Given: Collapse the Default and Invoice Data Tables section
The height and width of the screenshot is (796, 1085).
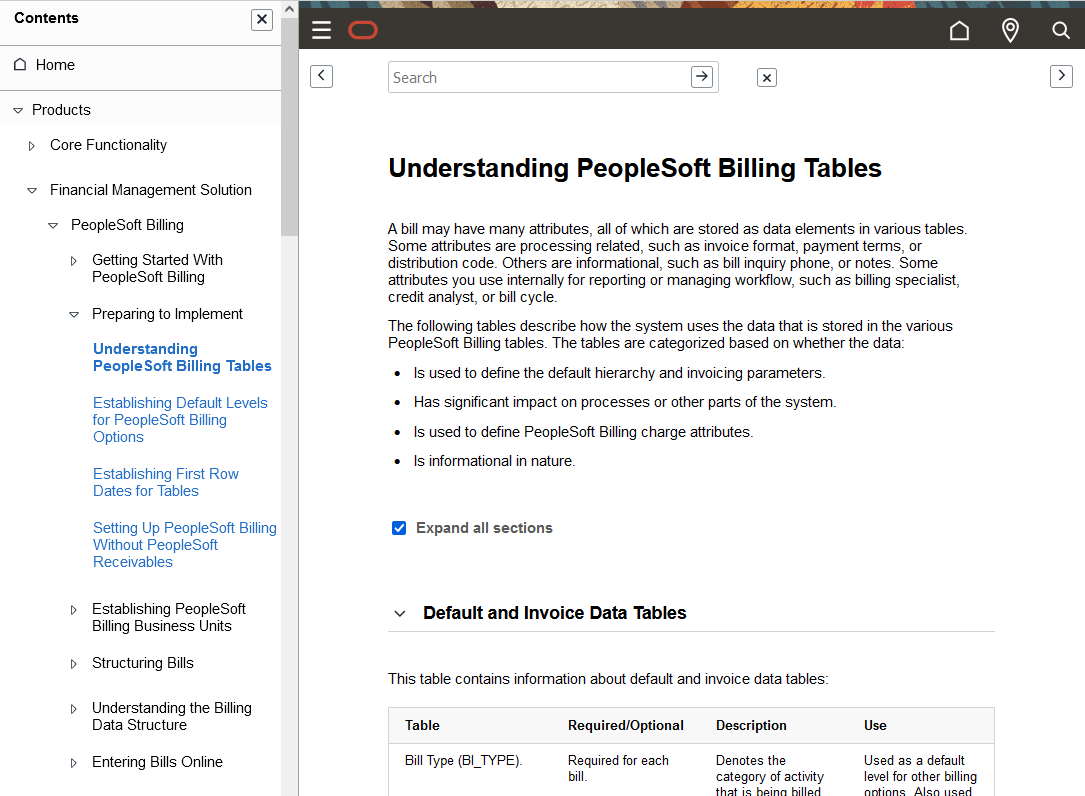Looking at the screenshot, I should 399,613.
